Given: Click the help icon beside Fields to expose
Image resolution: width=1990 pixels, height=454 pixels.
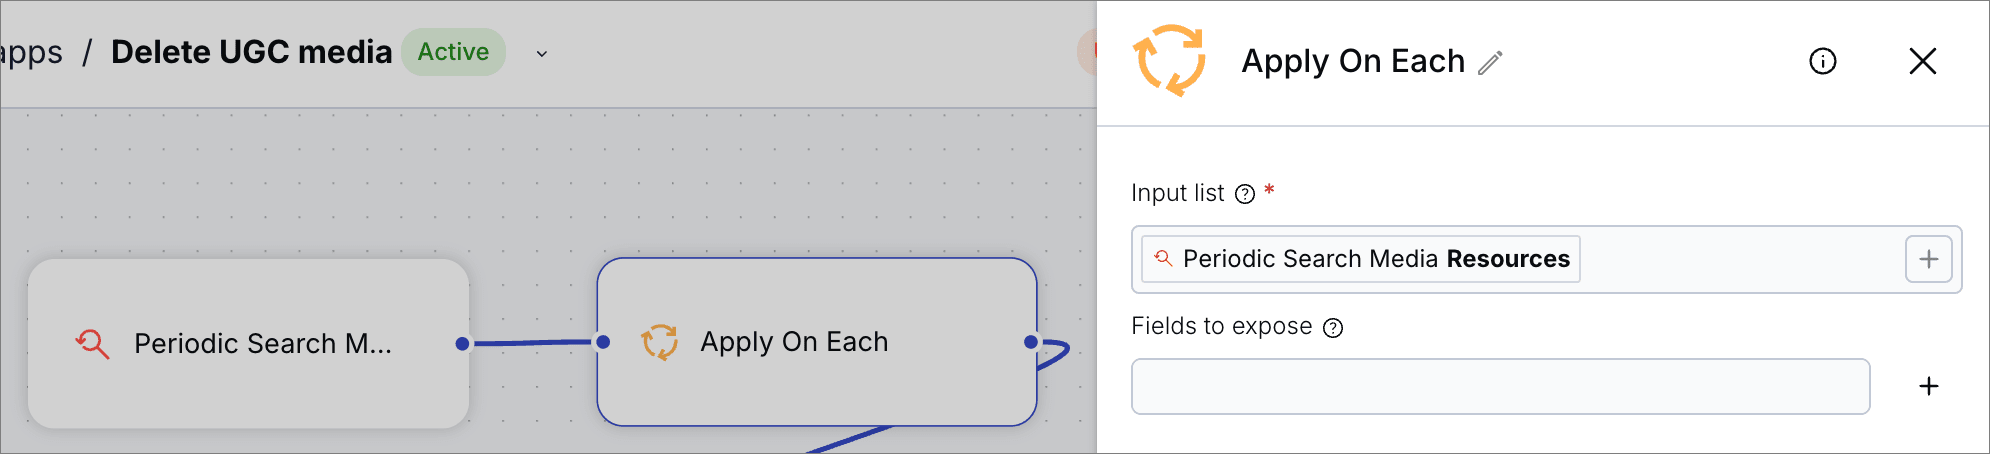Looking at the screenshot, I should coord(1333,328).
